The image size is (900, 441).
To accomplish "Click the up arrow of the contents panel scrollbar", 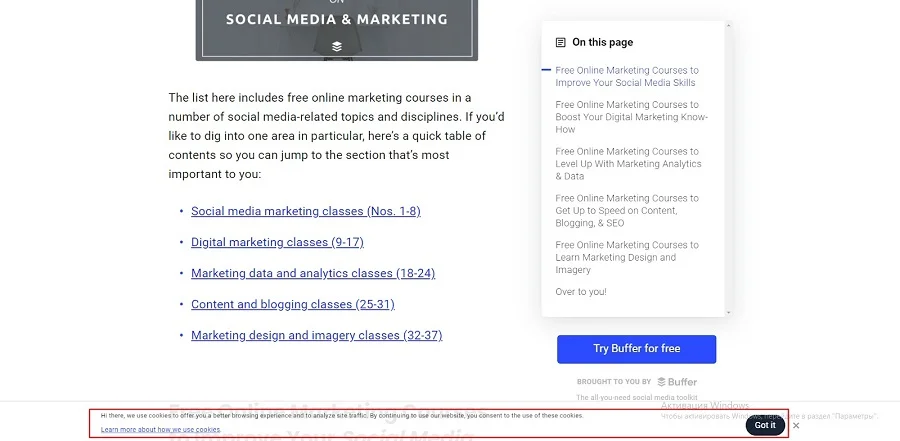I will [x=729, y=25].
